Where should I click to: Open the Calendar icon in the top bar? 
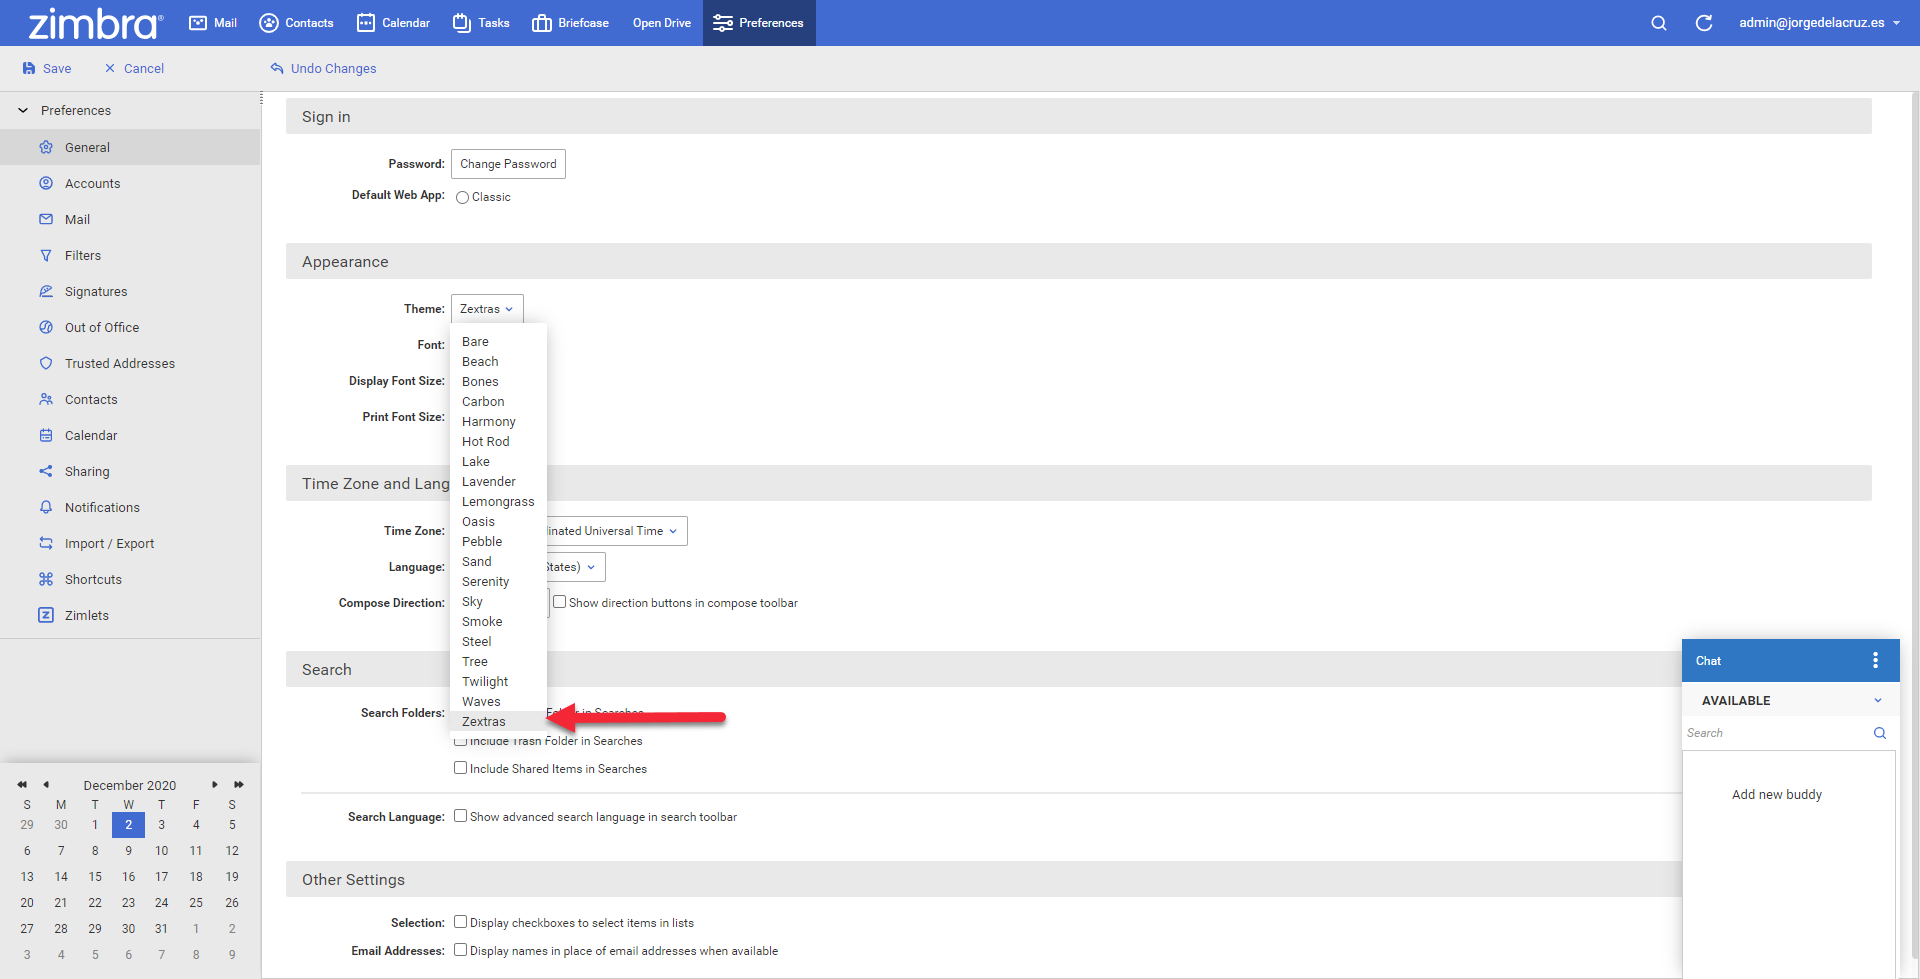366,23
